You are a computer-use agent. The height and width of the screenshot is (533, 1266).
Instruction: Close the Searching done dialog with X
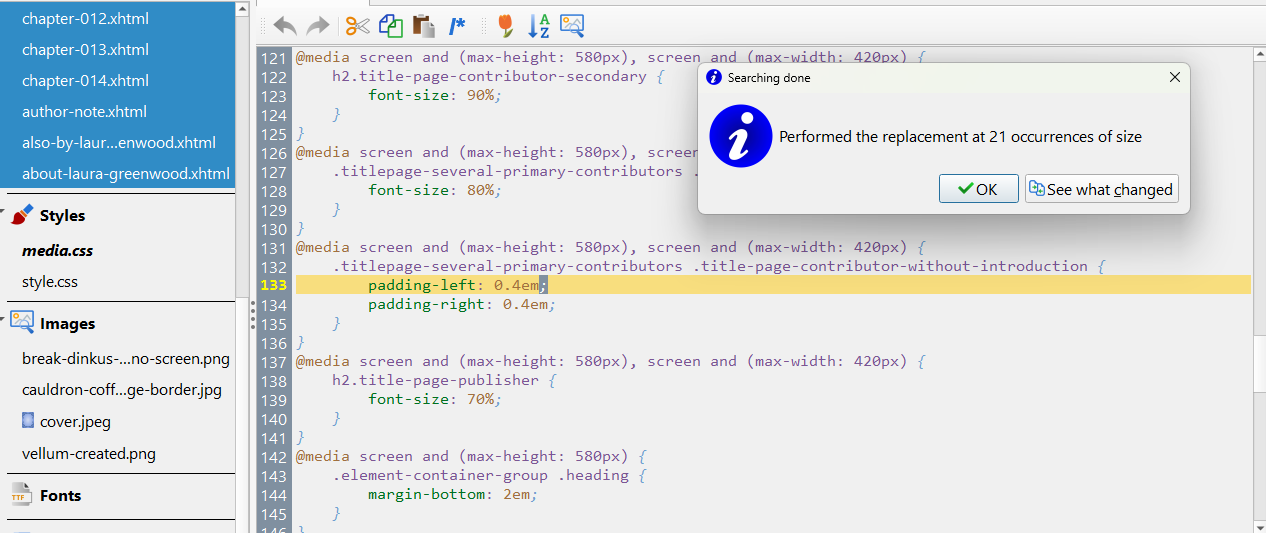coord(1175,77)
